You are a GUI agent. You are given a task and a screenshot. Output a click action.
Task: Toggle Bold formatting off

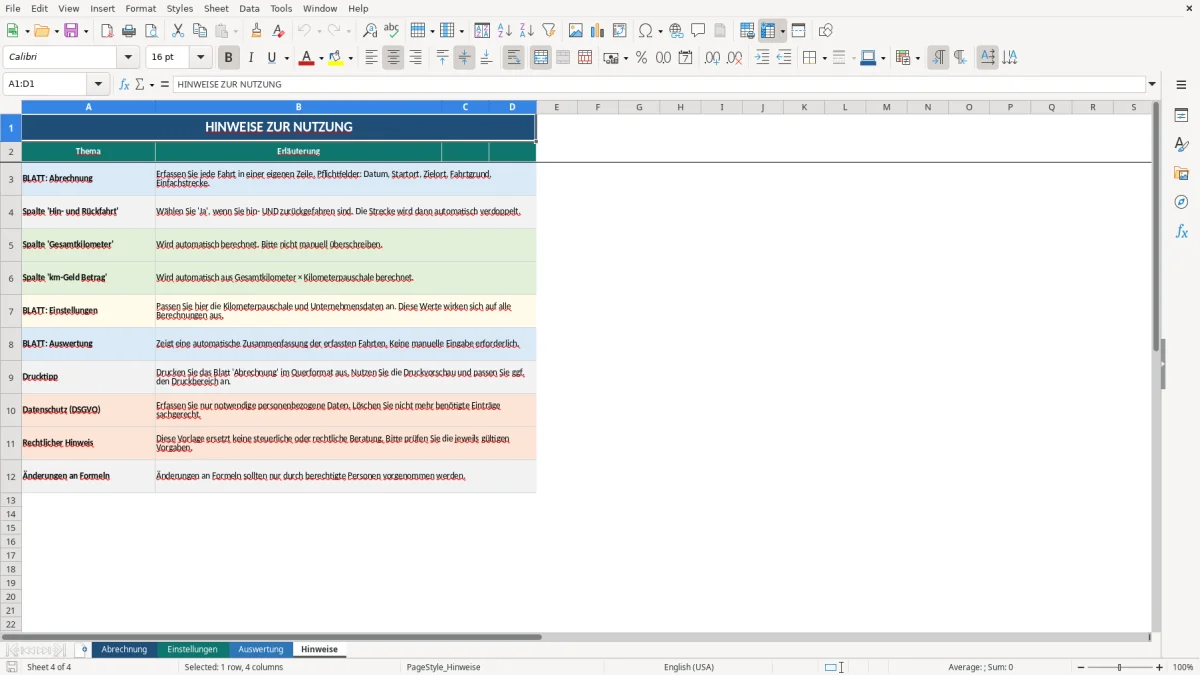click(229, 58)
